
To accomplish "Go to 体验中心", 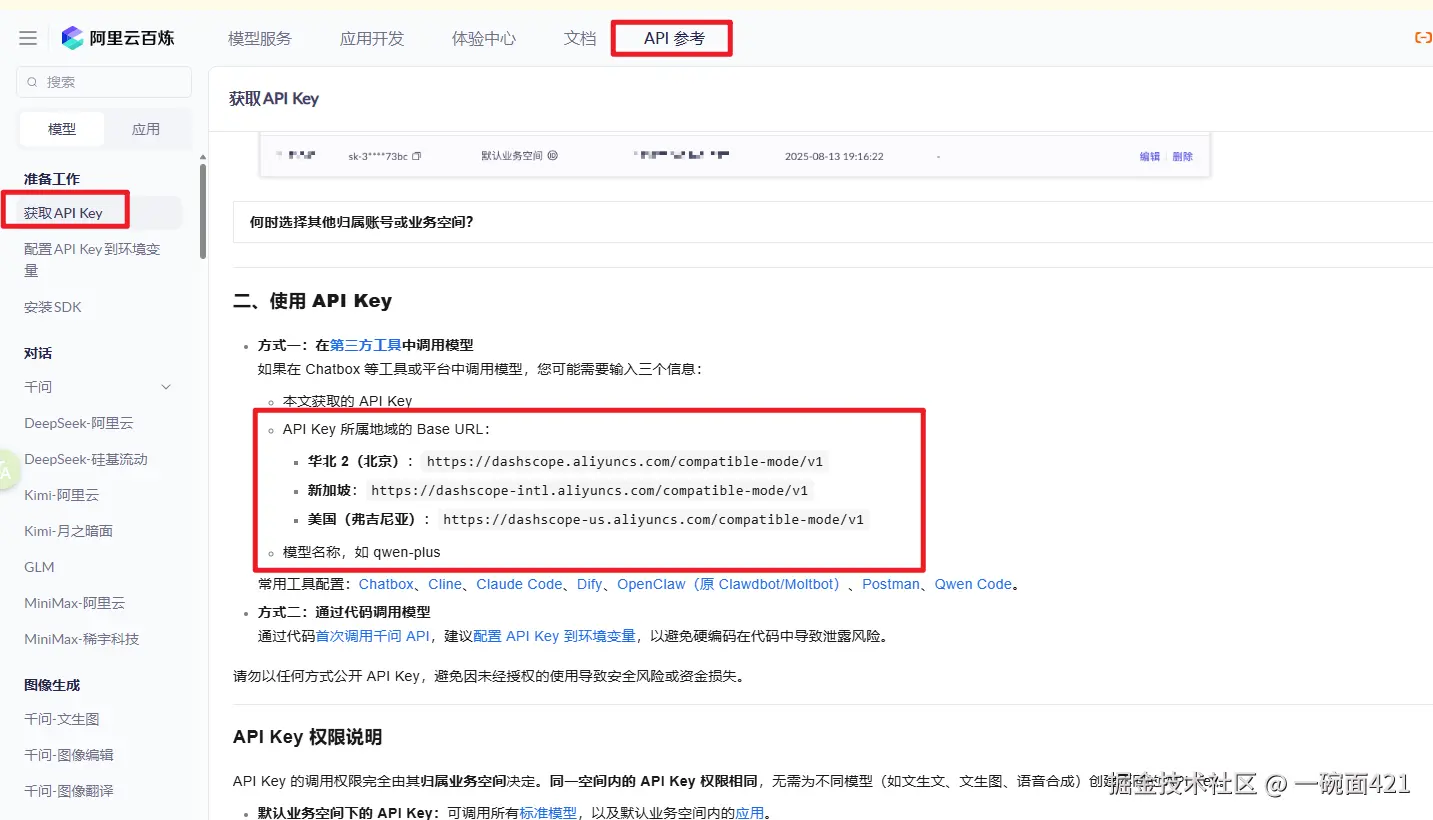I will [484, 38].
